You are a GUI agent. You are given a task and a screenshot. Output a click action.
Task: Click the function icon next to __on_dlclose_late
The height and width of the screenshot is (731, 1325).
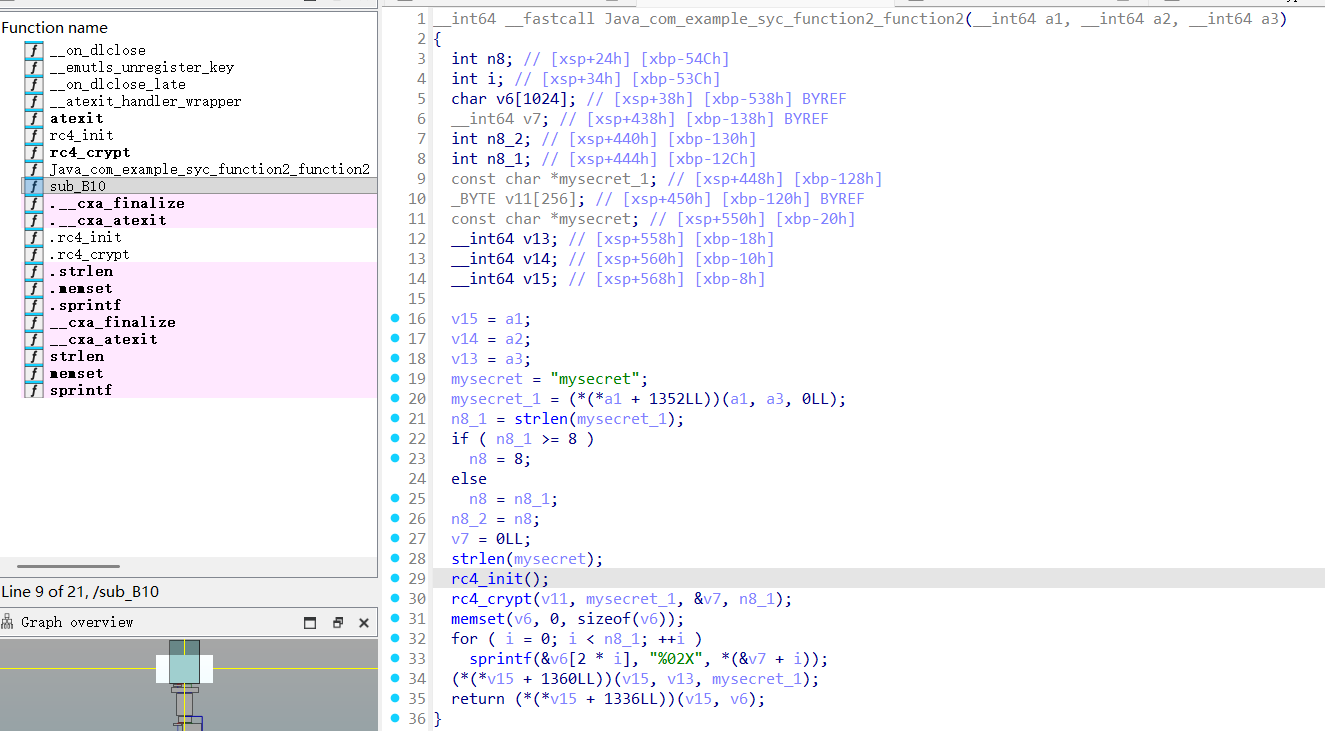[35, 84]
